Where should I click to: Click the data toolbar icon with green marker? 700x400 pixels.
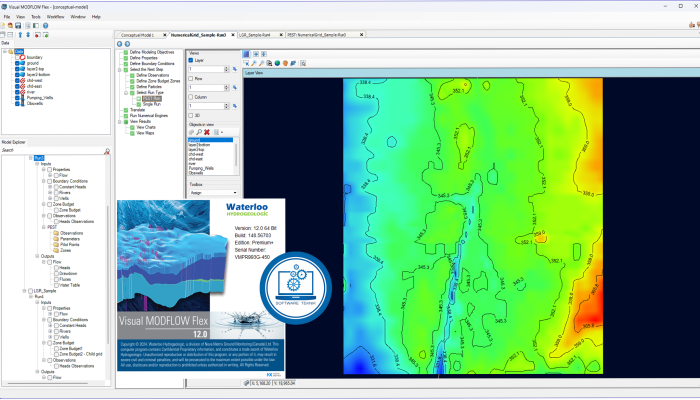(46, 34)
